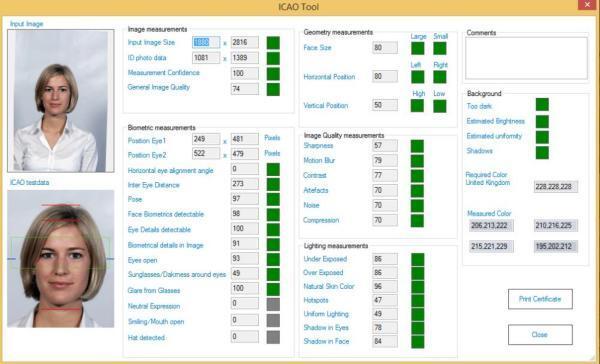The image size is (600, 364).
Task: Click the green Shadow in Face indicator
Action: (x=417, y=342)
